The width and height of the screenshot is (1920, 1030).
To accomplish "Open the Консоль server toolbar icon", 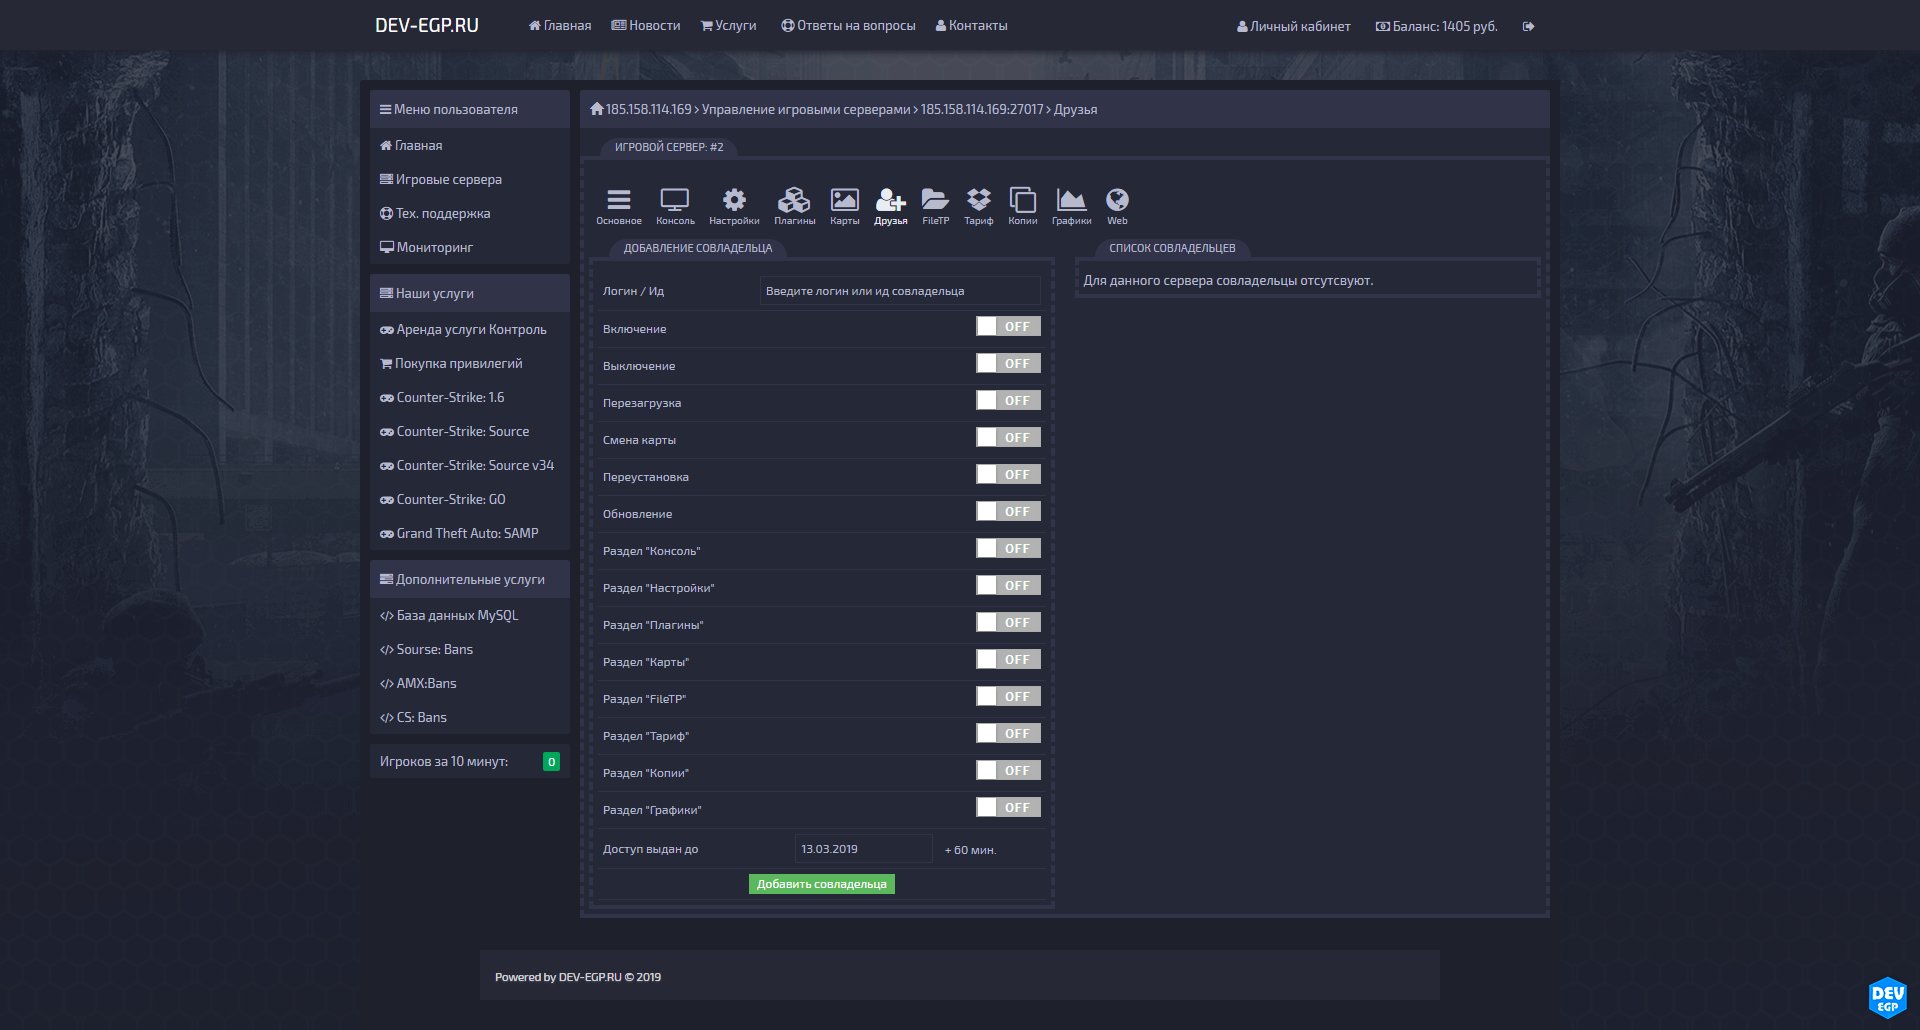I will point(675,205).
